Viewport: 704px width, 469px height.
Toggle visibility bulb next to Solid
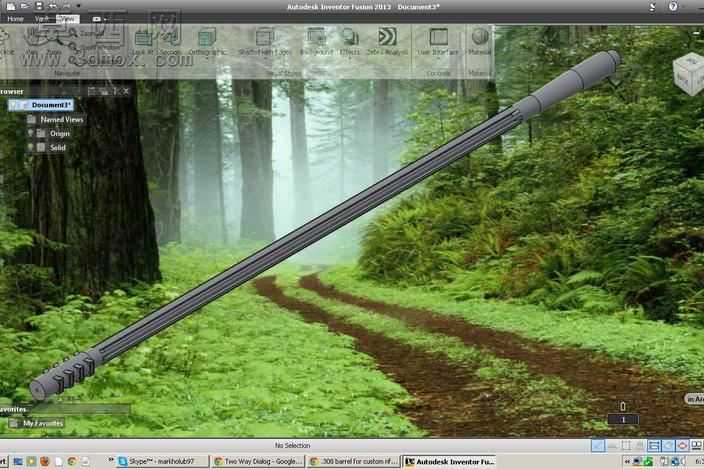30,147
